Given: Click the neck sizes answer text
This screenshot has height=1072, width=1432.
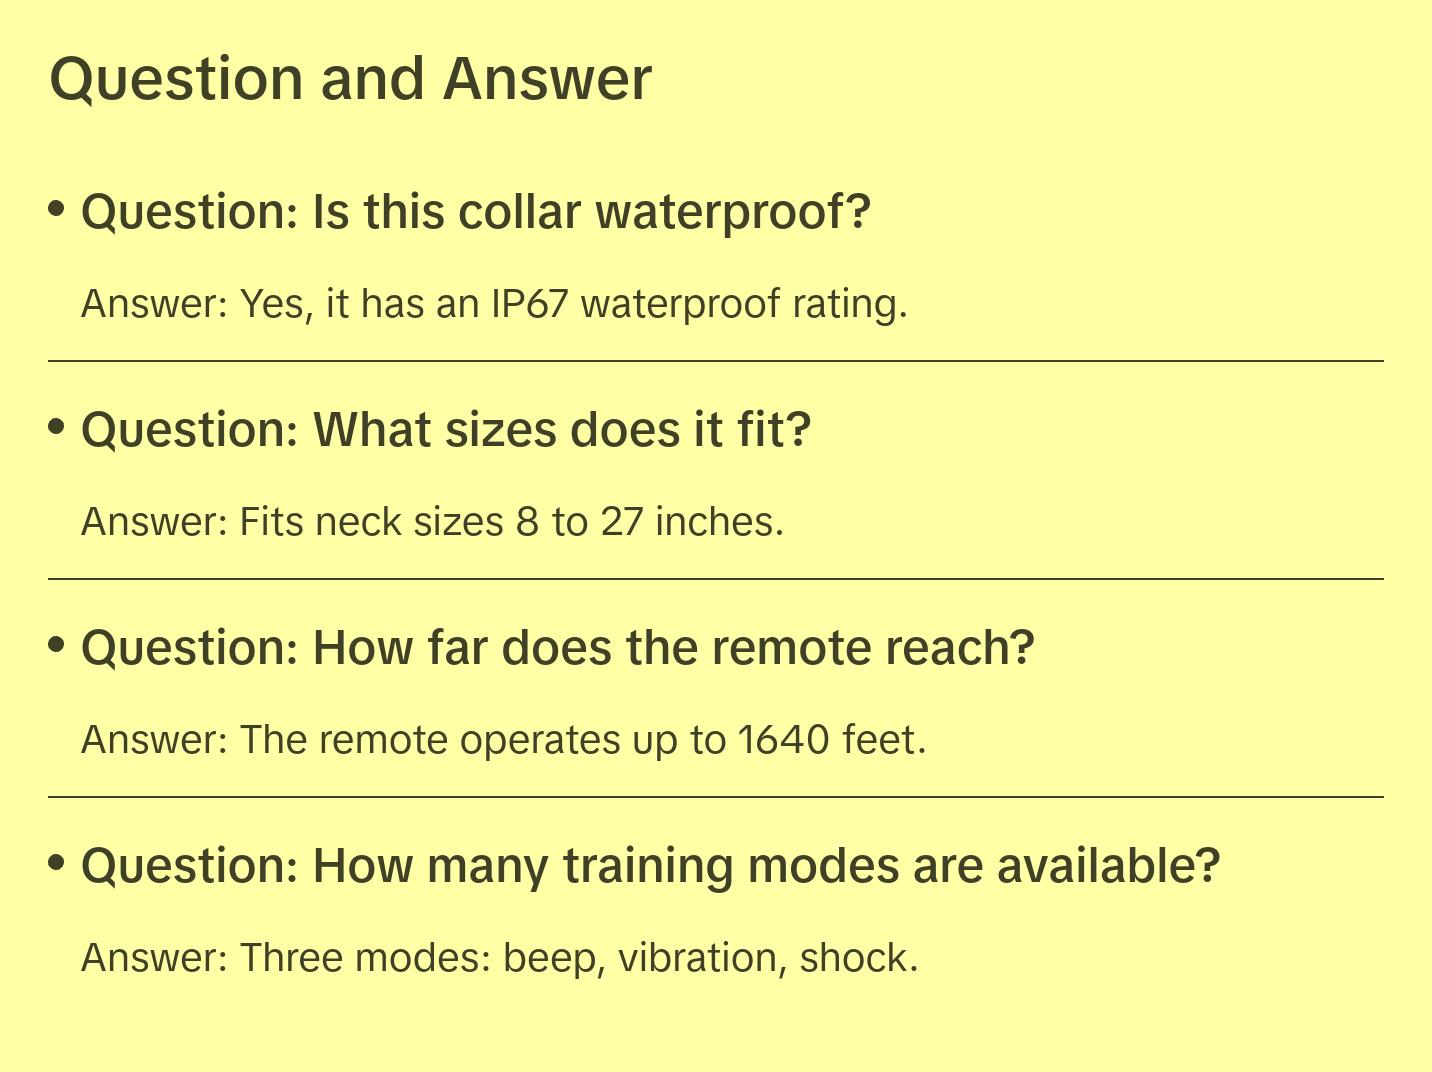Looking at the screenshot, I should pos(432,521).
